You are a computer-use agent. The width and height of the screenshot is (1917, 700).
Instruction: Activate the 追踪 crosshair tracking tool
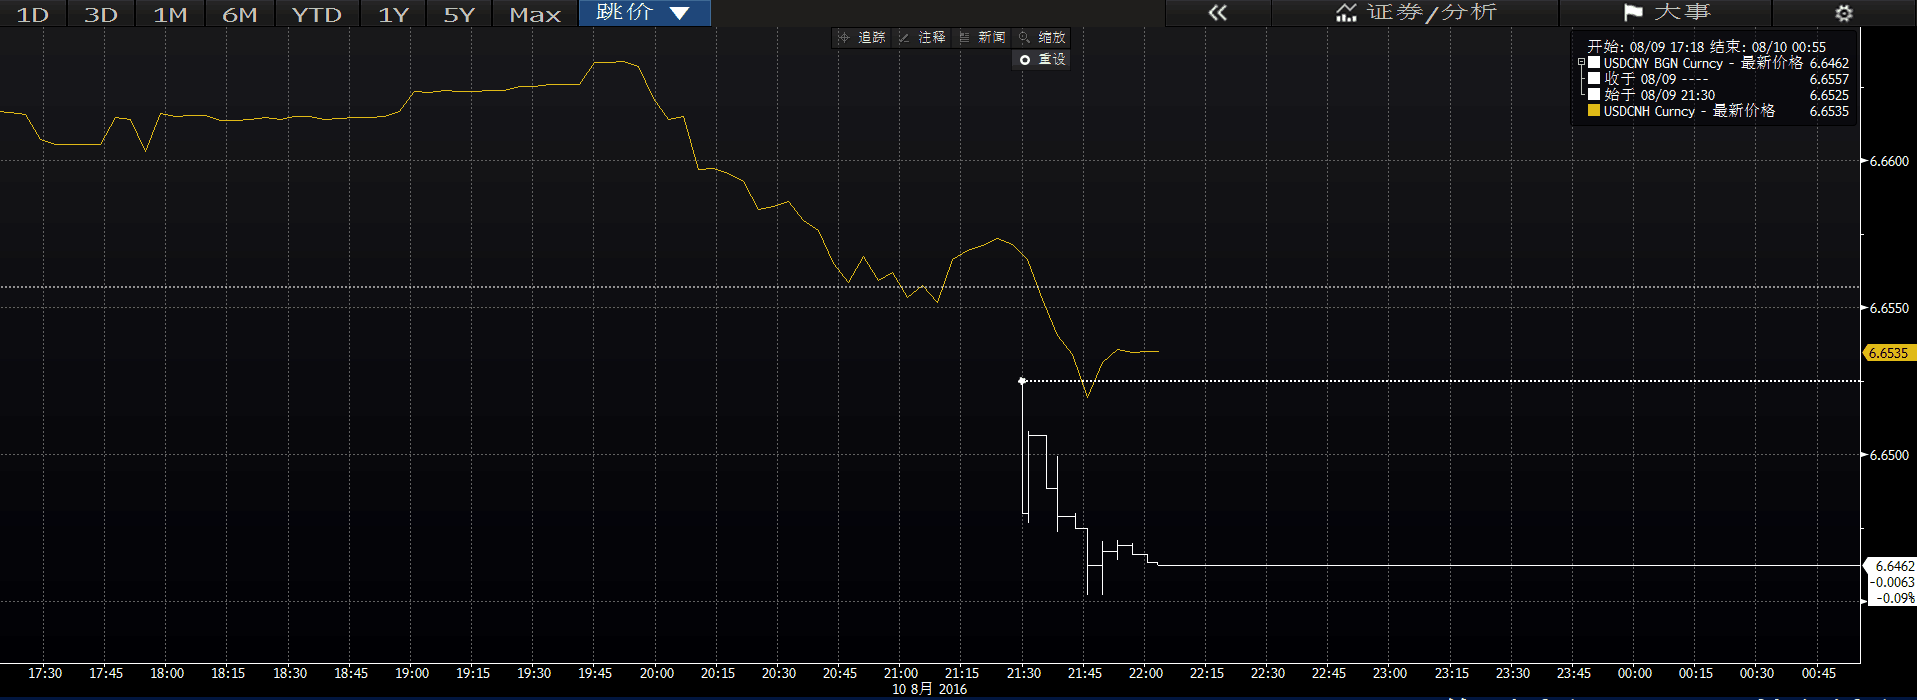pyautogui.click(x=862, y=37)
